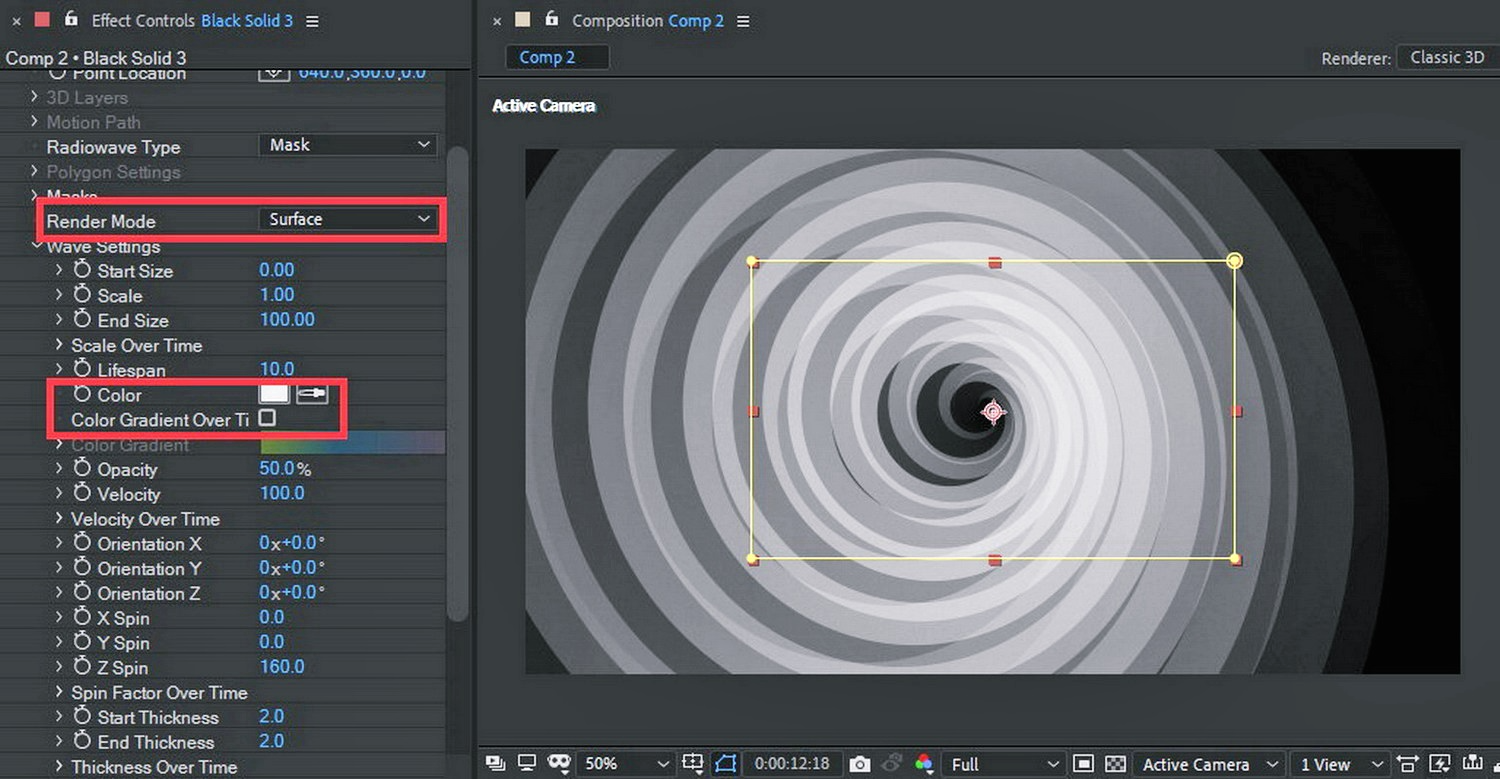The image size is (1500, 779).
Task: Open the Active Camera view dropdown
Action: (1210, 764)
